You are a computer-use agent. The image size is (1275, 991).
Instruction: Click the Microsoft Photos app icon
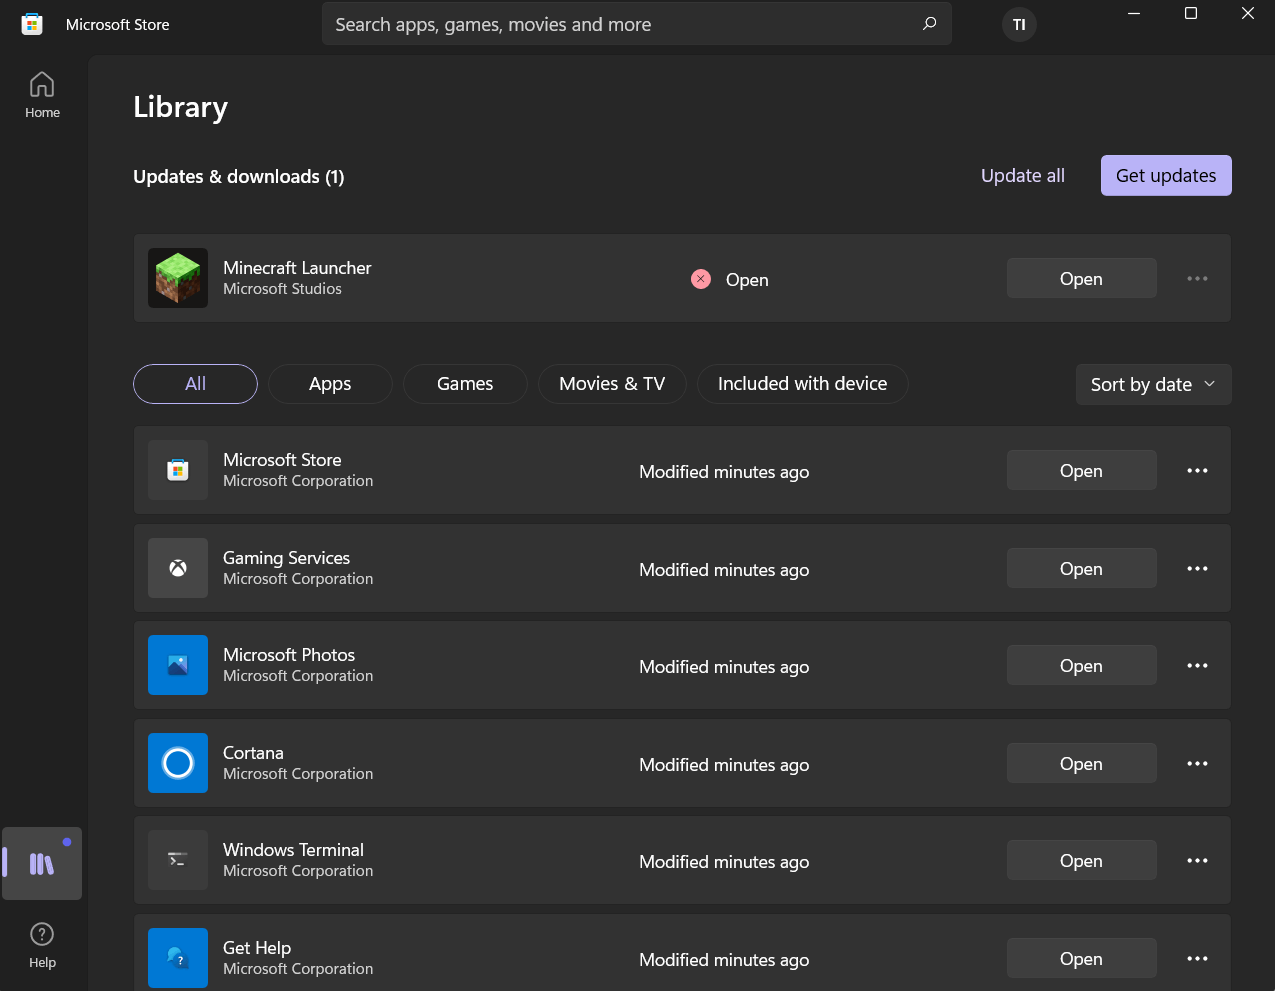point(178,665)
